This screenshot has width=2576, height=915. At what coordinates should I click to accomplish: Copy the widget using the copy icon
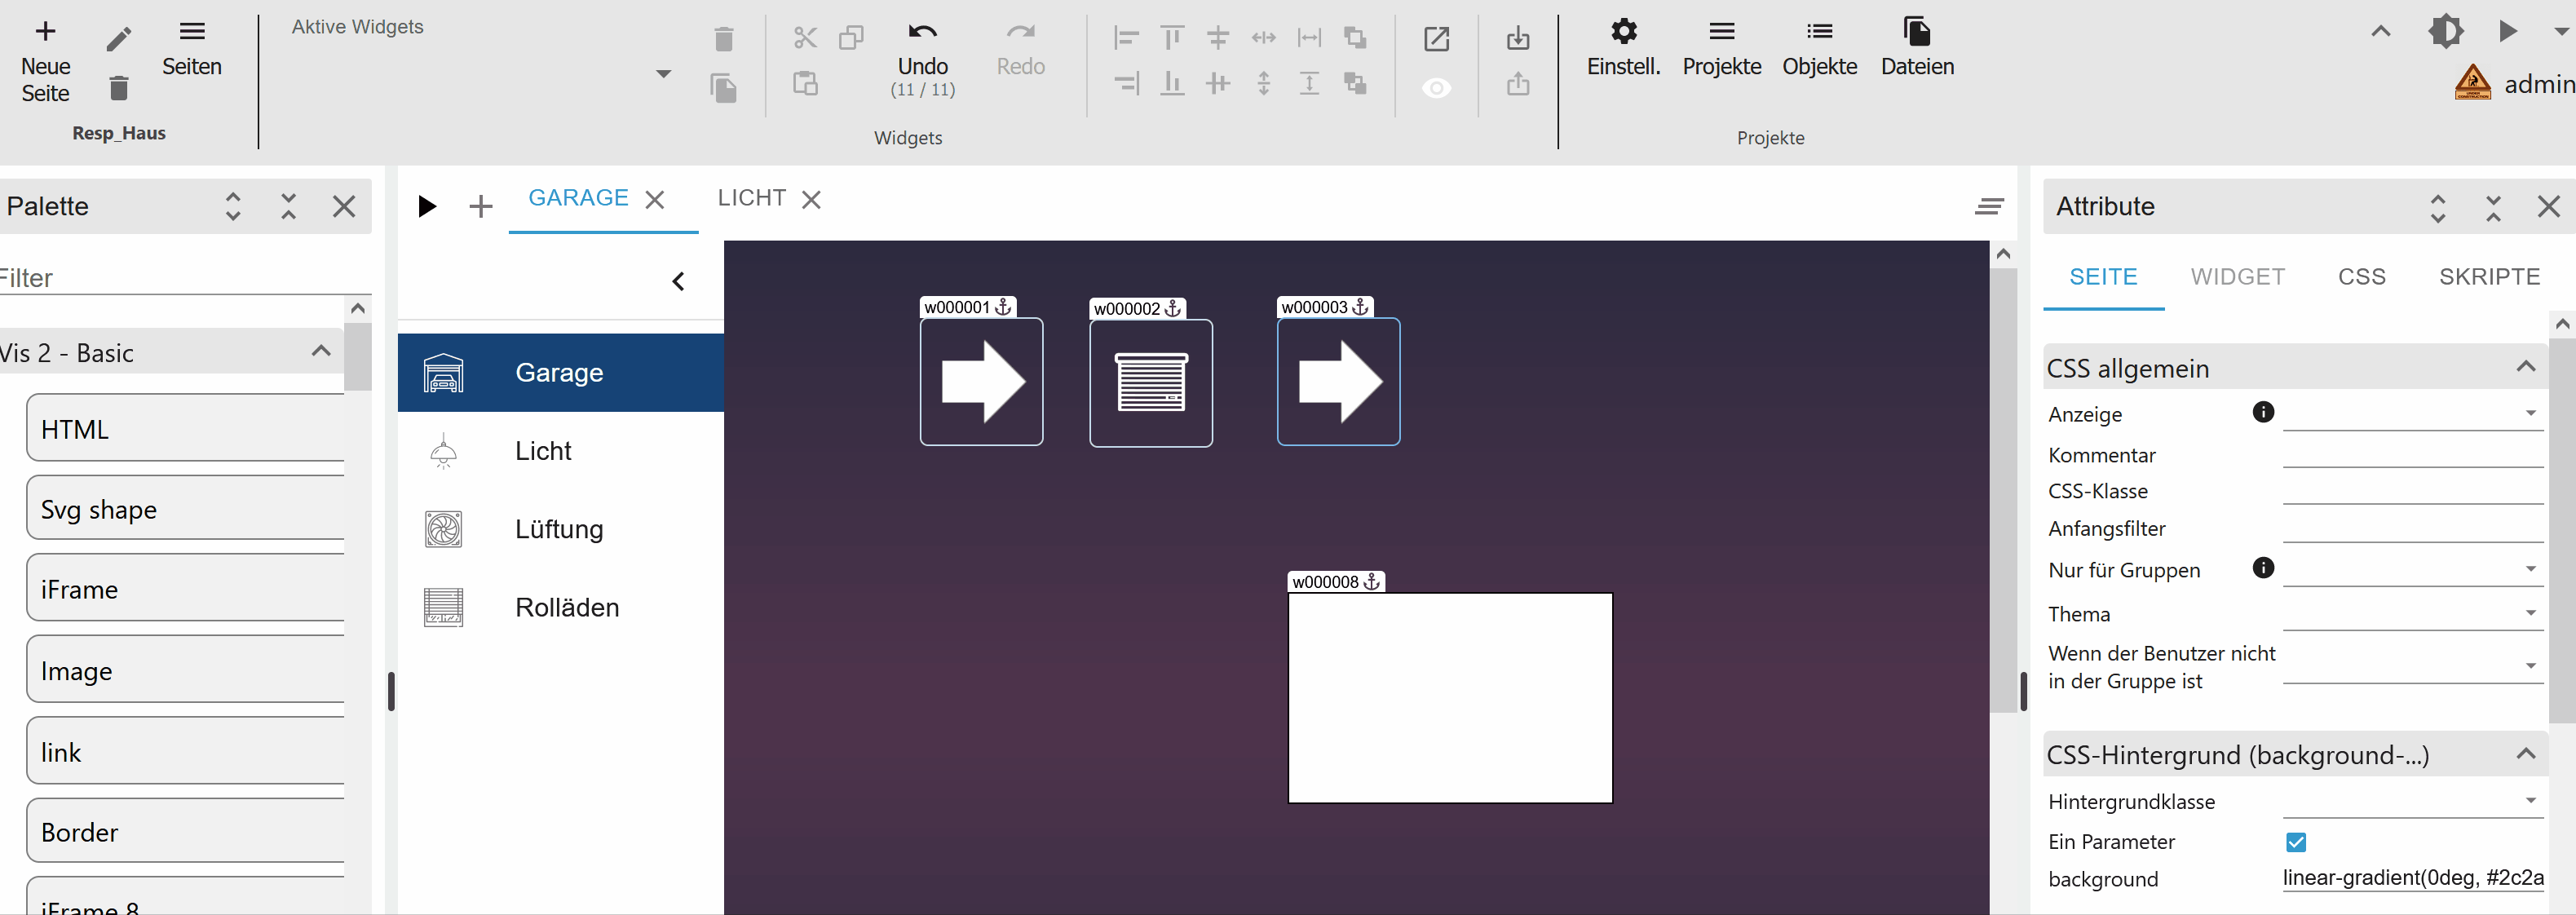(x=852, y=38)
